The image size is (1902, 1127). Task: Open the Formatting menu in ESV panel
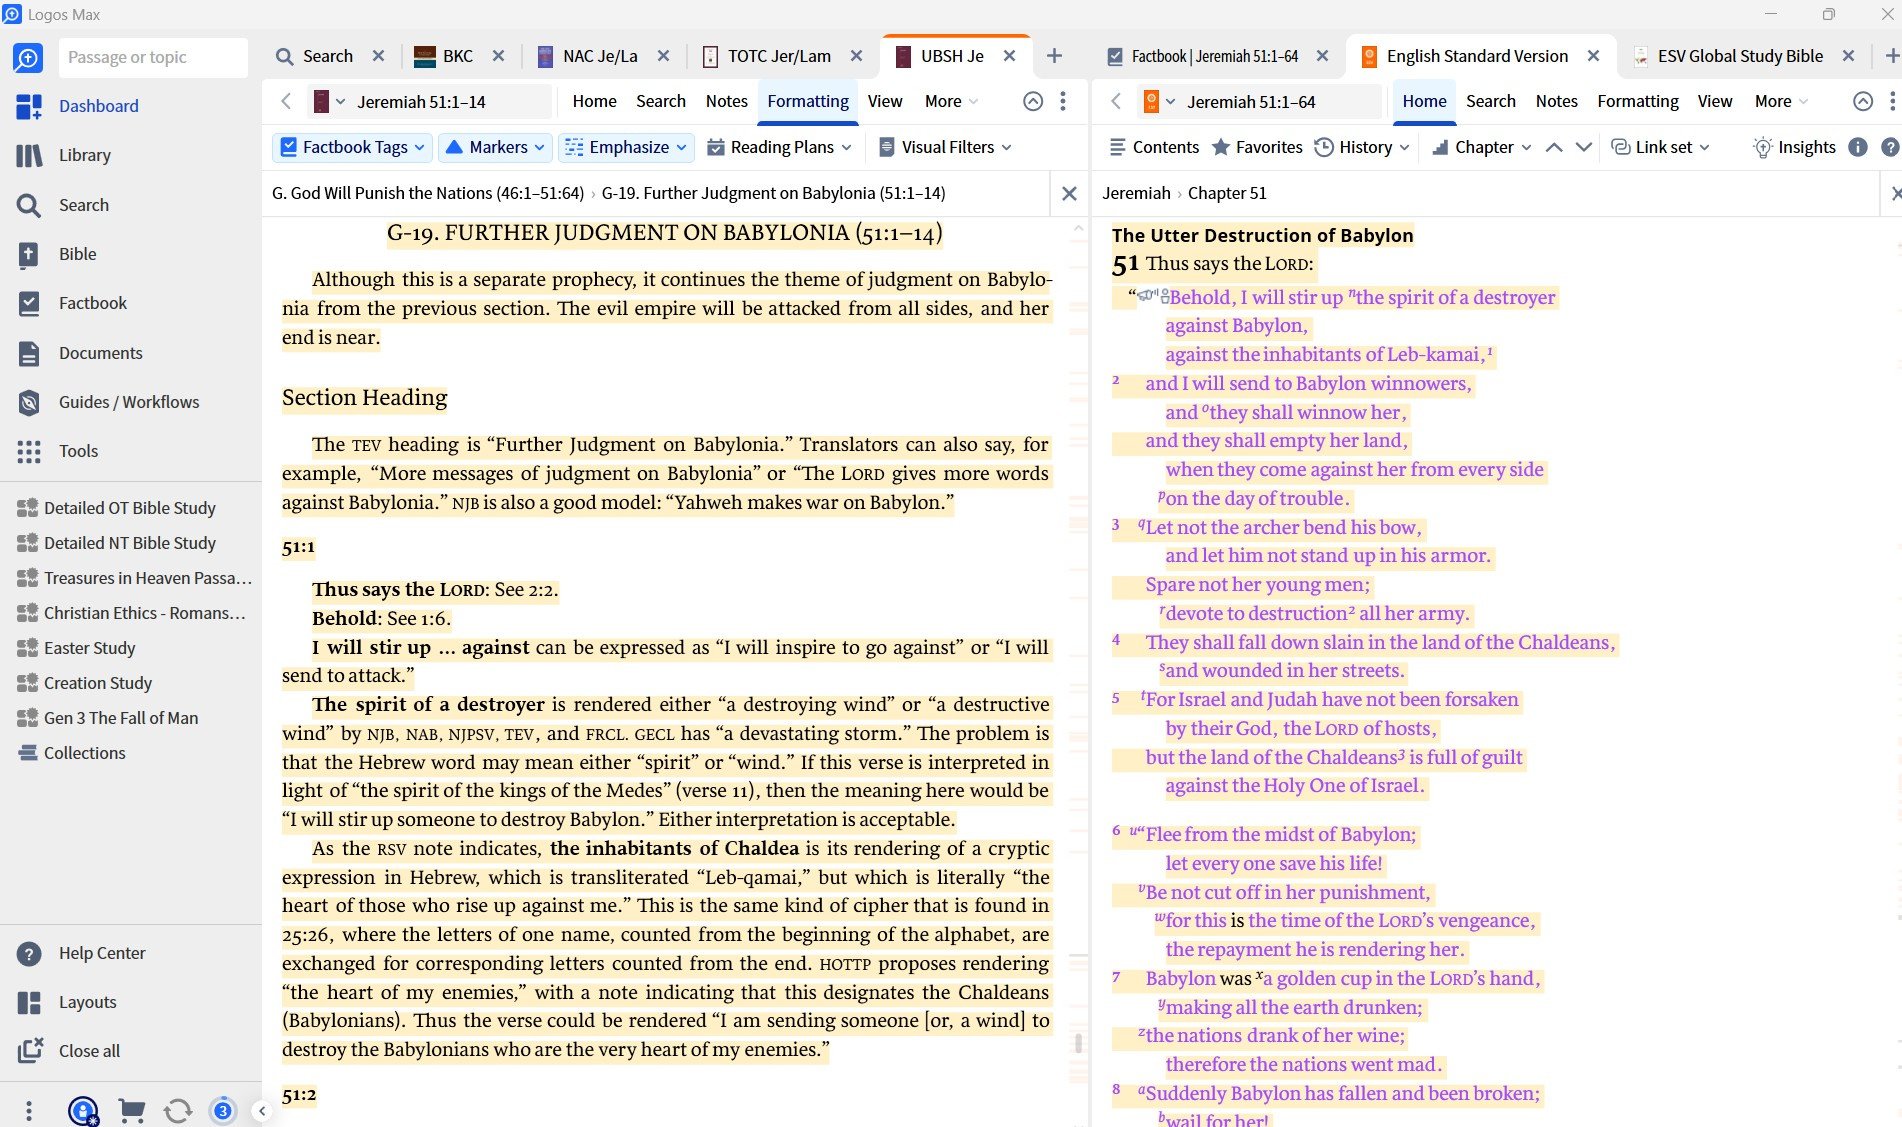1638,101
